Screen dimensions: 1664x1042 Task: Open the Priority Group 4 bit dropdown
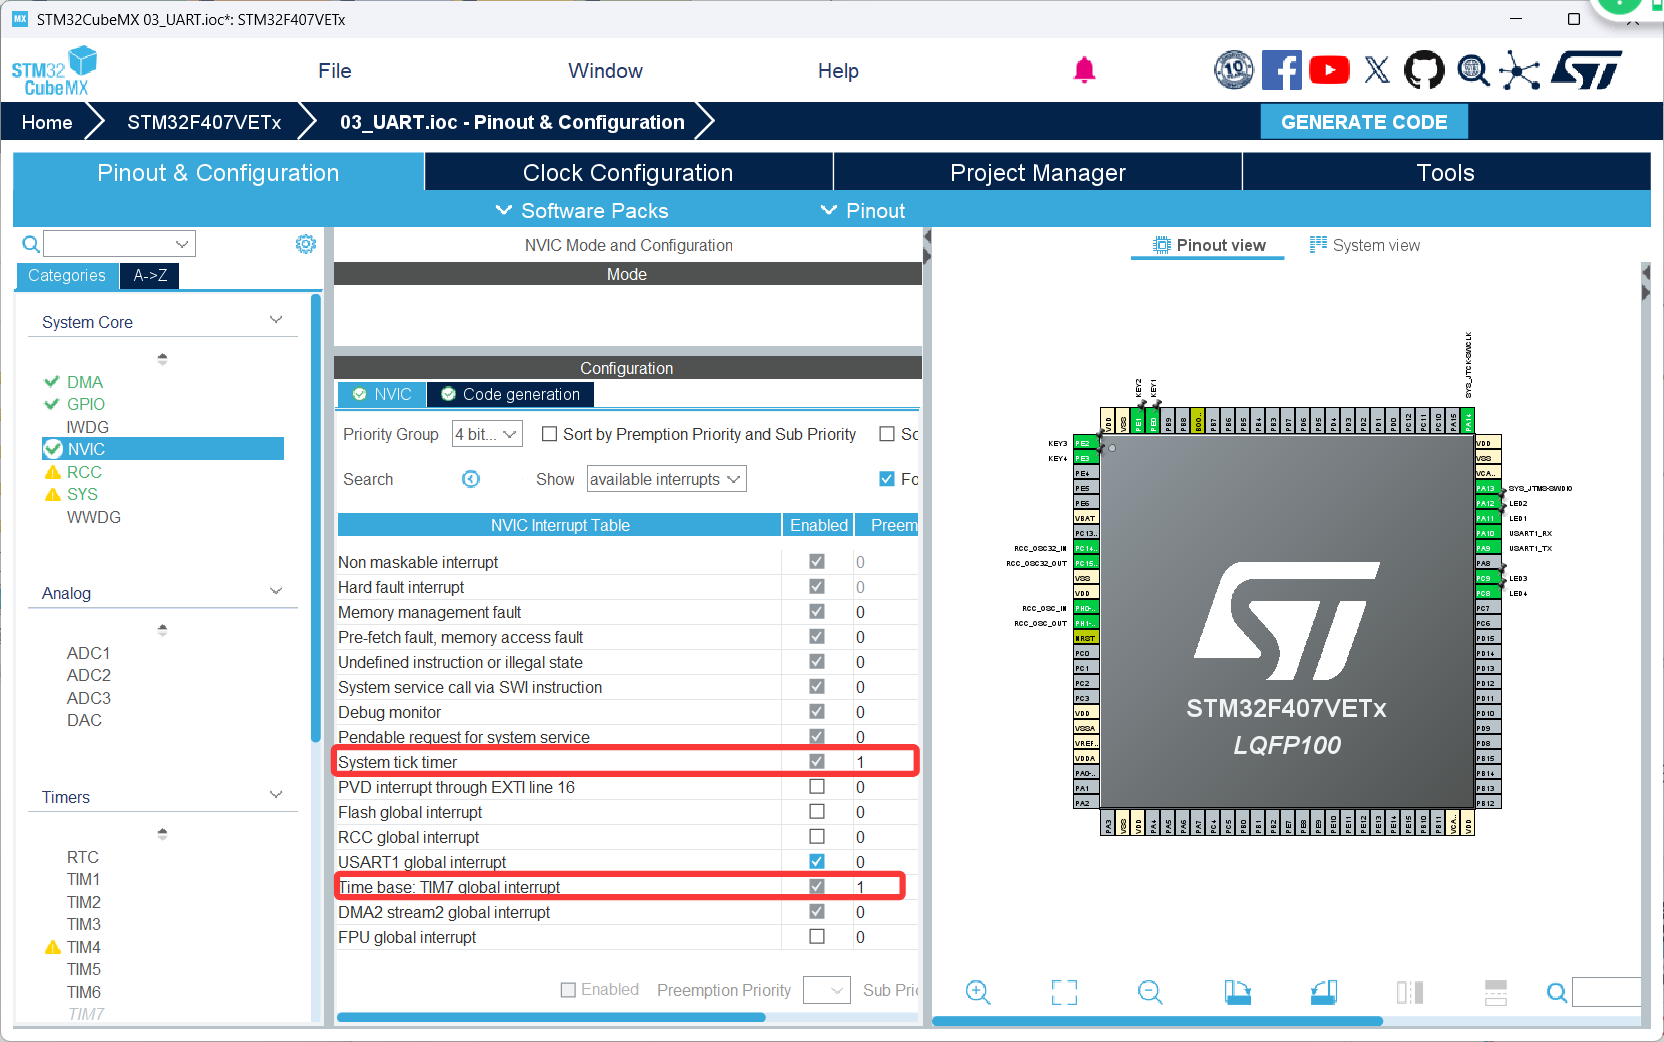click(487, 434)
